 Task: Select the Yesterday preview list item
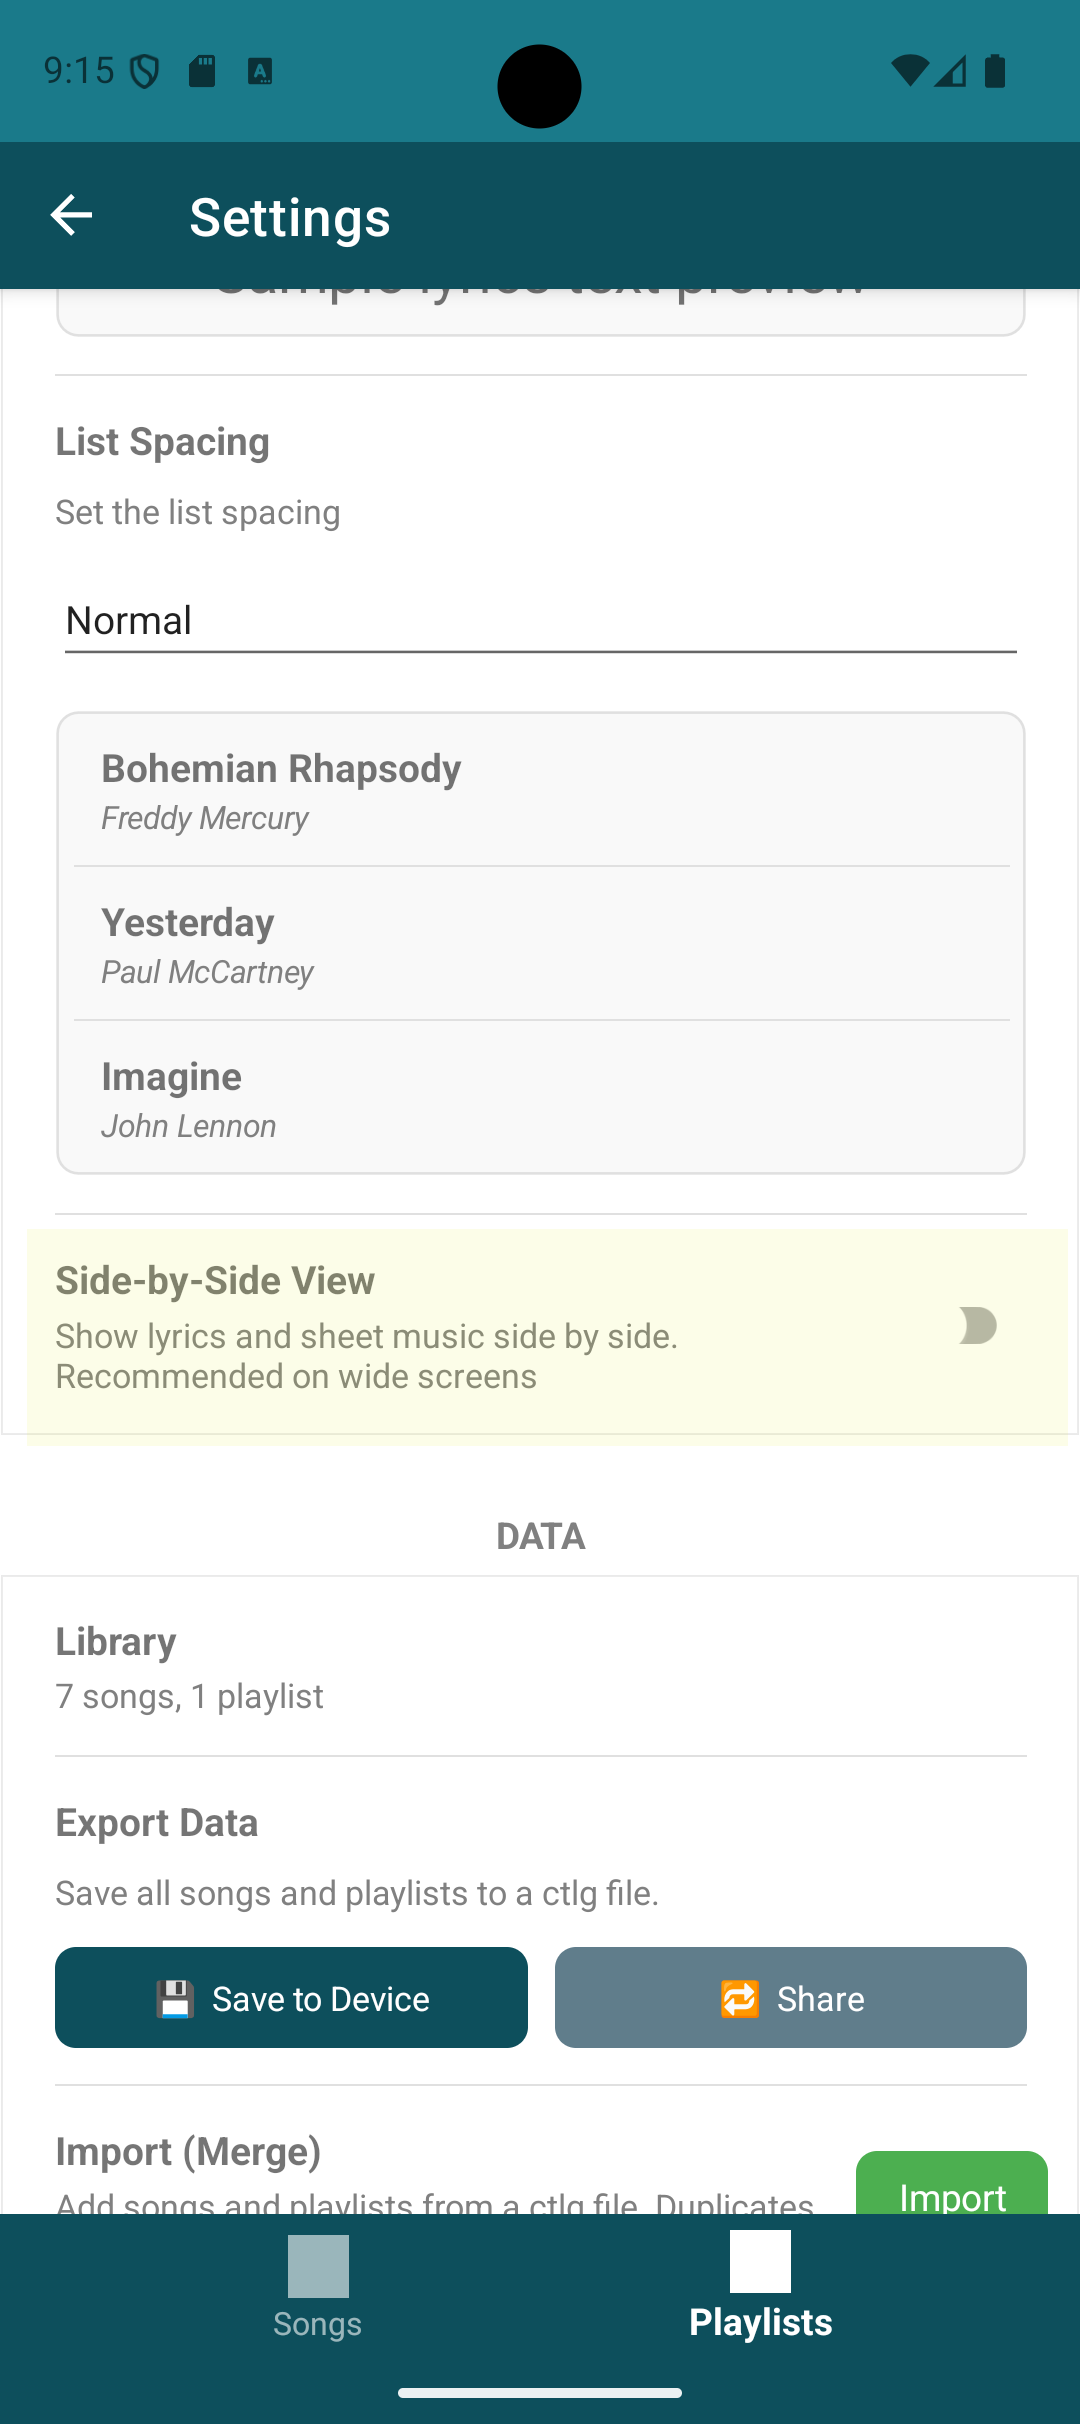pyautogui.click(x=540, y=945)
